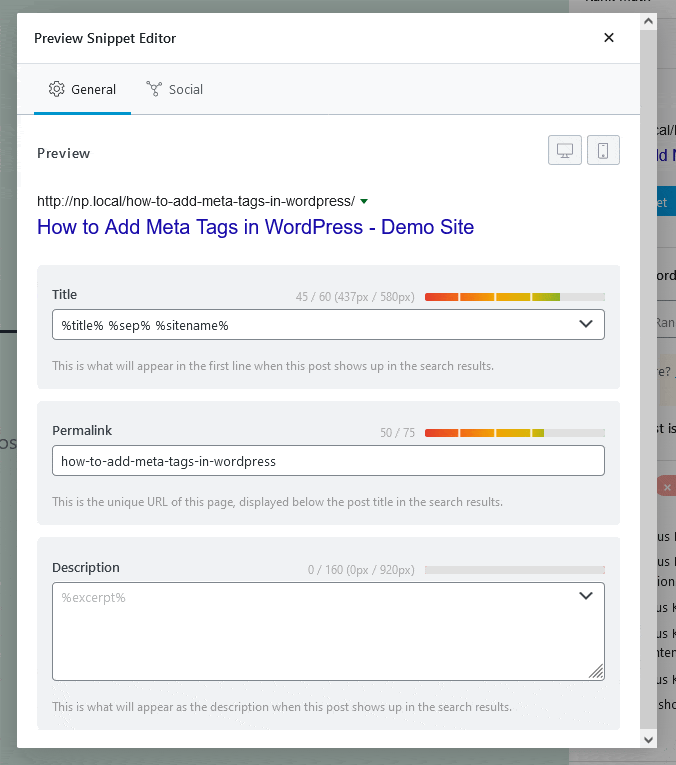Click the textarea resize handle in Description
The image size is (676, 765).
tap(596, 672)
